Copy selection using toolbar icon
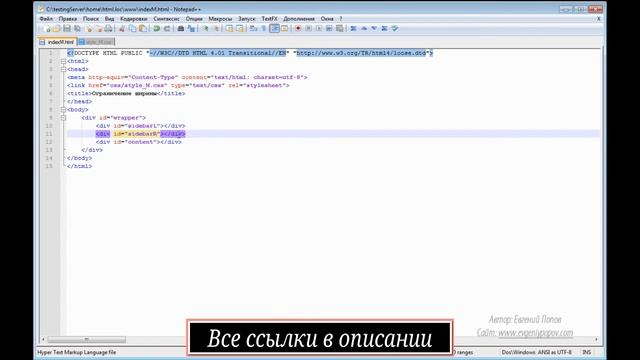The image size is (640, 360). [132, 29]
